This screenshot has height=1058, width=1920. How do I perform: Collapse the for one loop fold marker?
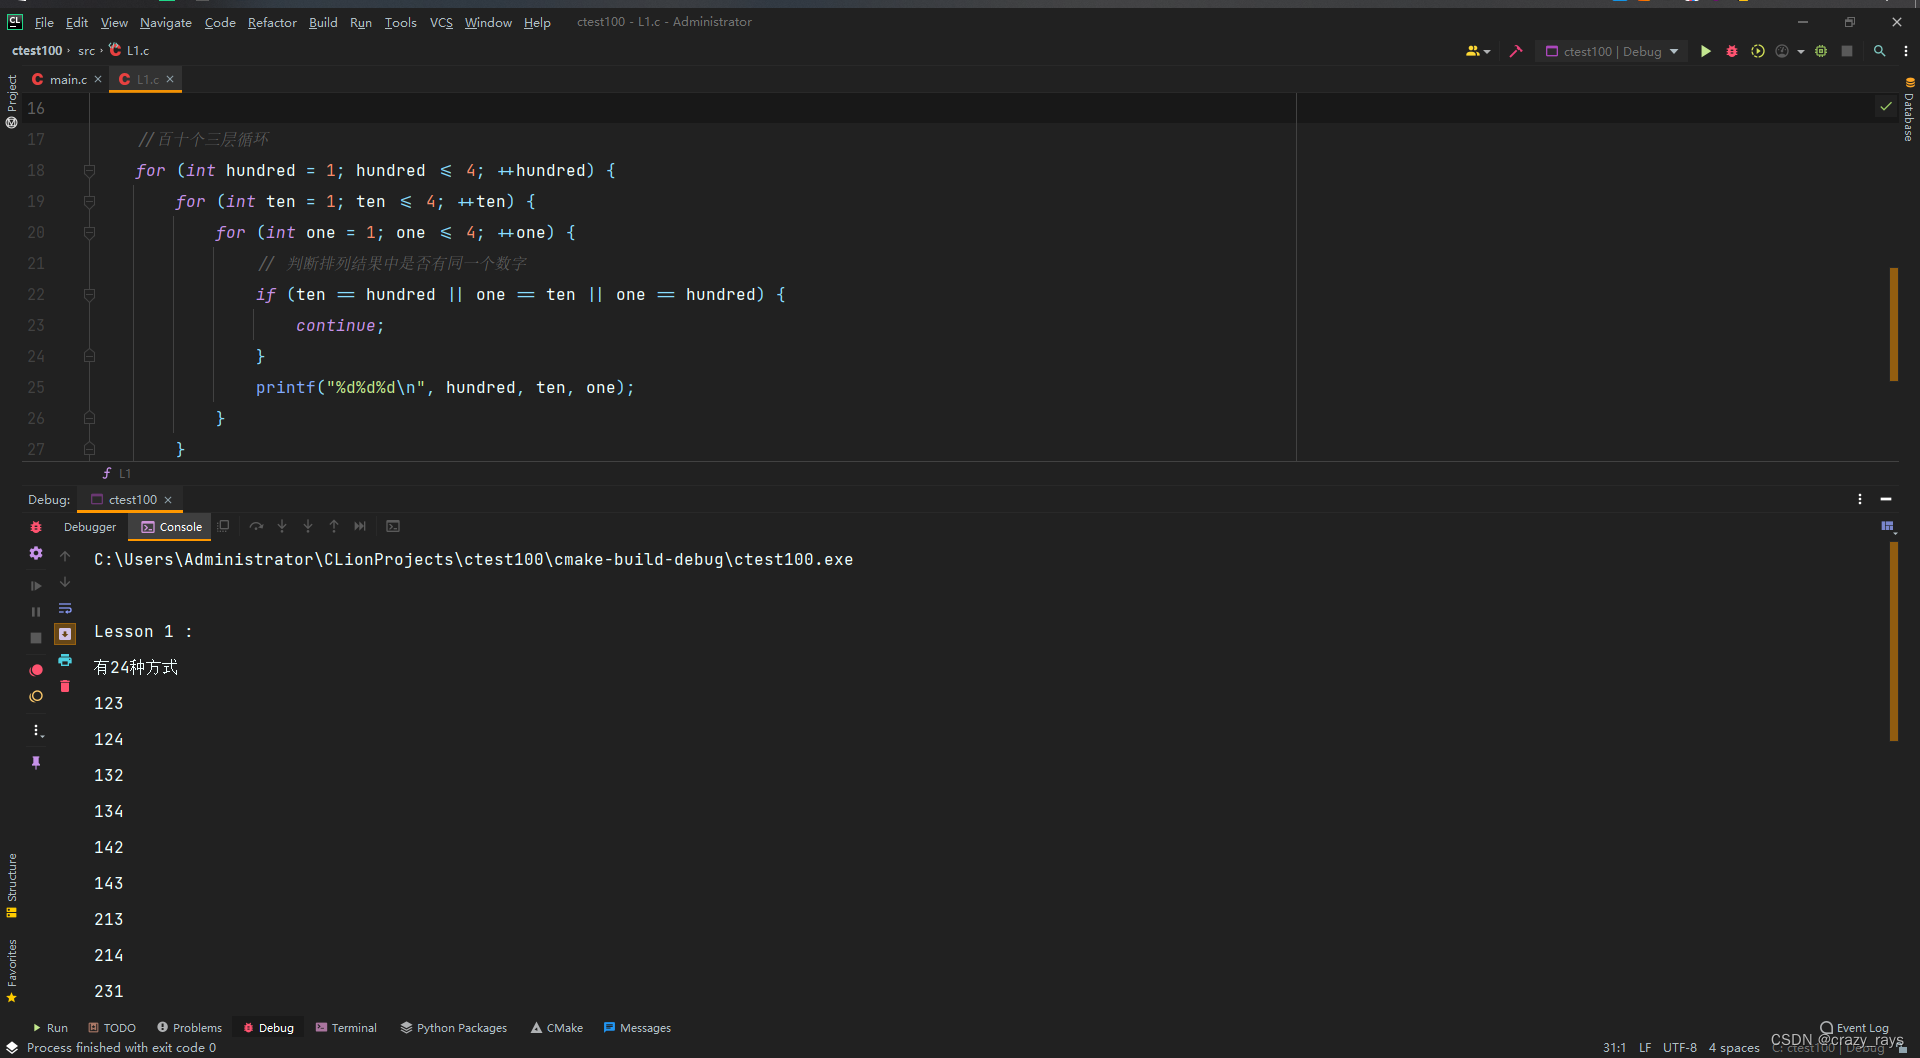(x=89, y=233)
